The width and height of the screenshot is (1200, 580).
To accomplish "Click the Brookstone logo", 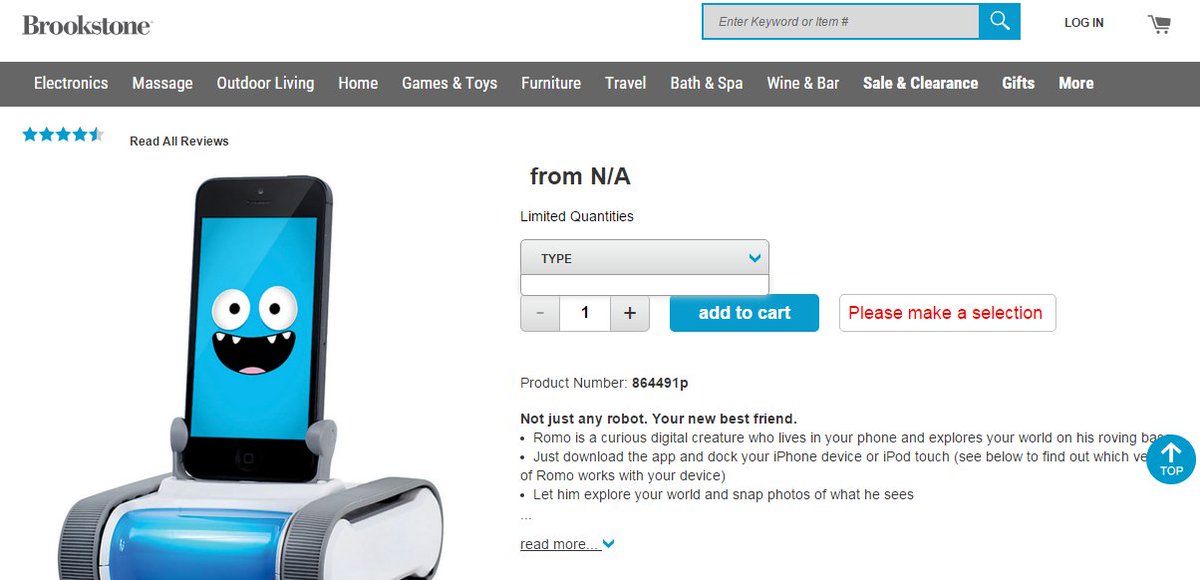I will (x=87, y=24).
